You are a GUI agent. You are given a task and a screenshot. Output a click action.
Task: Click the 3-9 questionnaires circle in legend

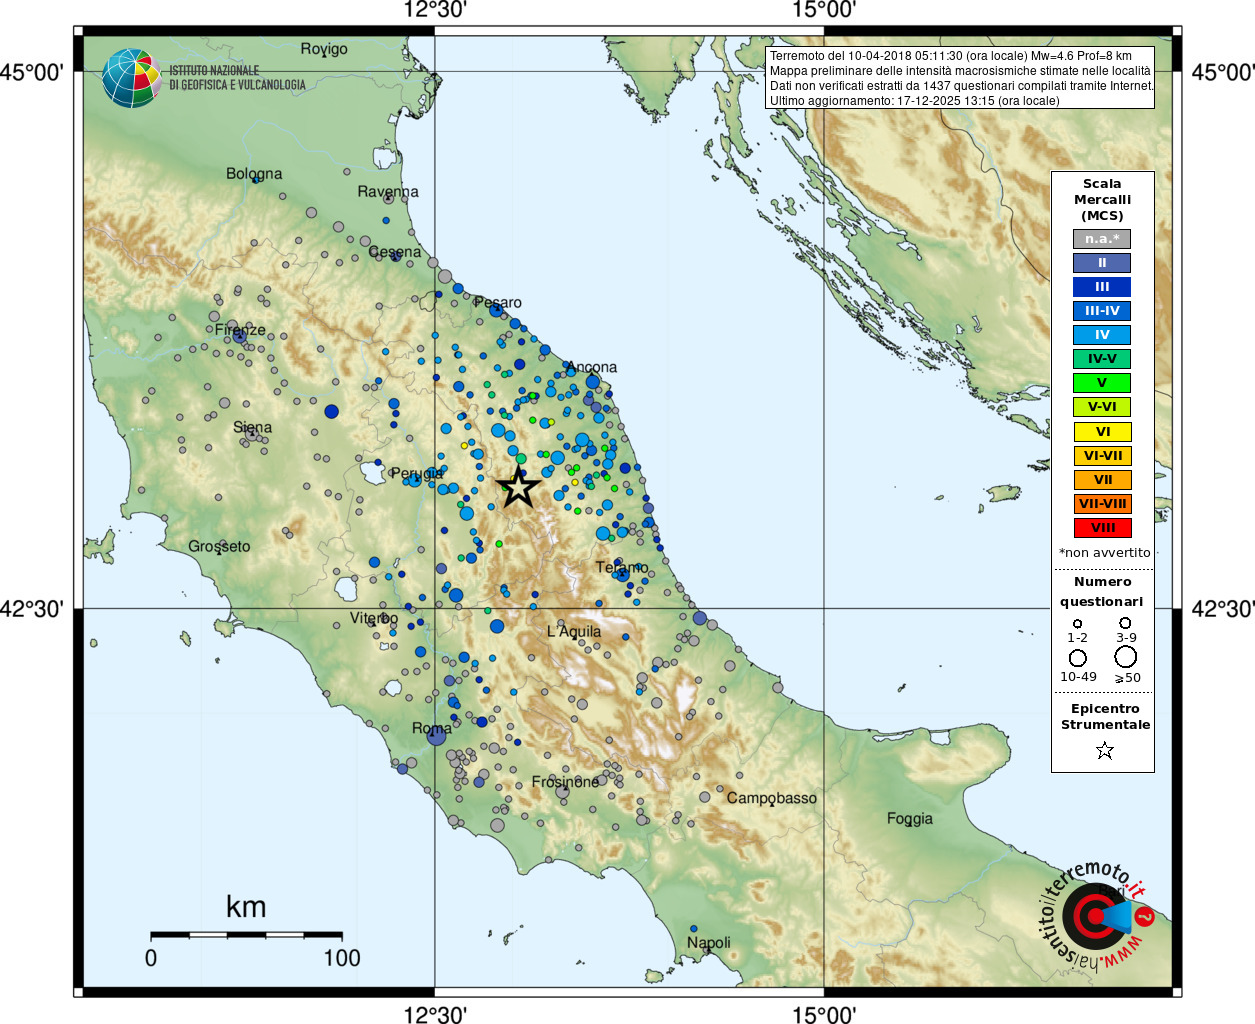(1125, 623)
